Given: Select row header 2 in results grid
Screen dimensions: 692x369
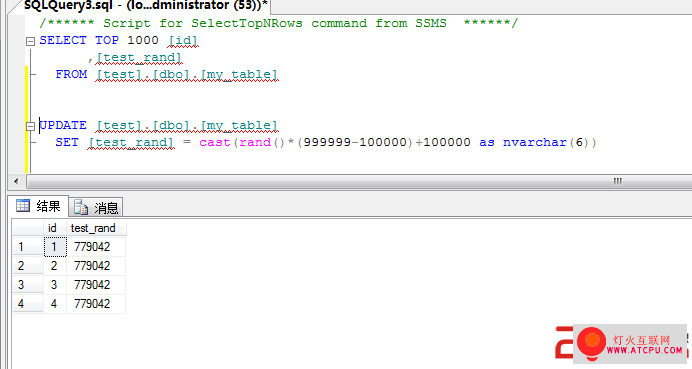Looking at the screenshot, I should (x=28, y=266).
